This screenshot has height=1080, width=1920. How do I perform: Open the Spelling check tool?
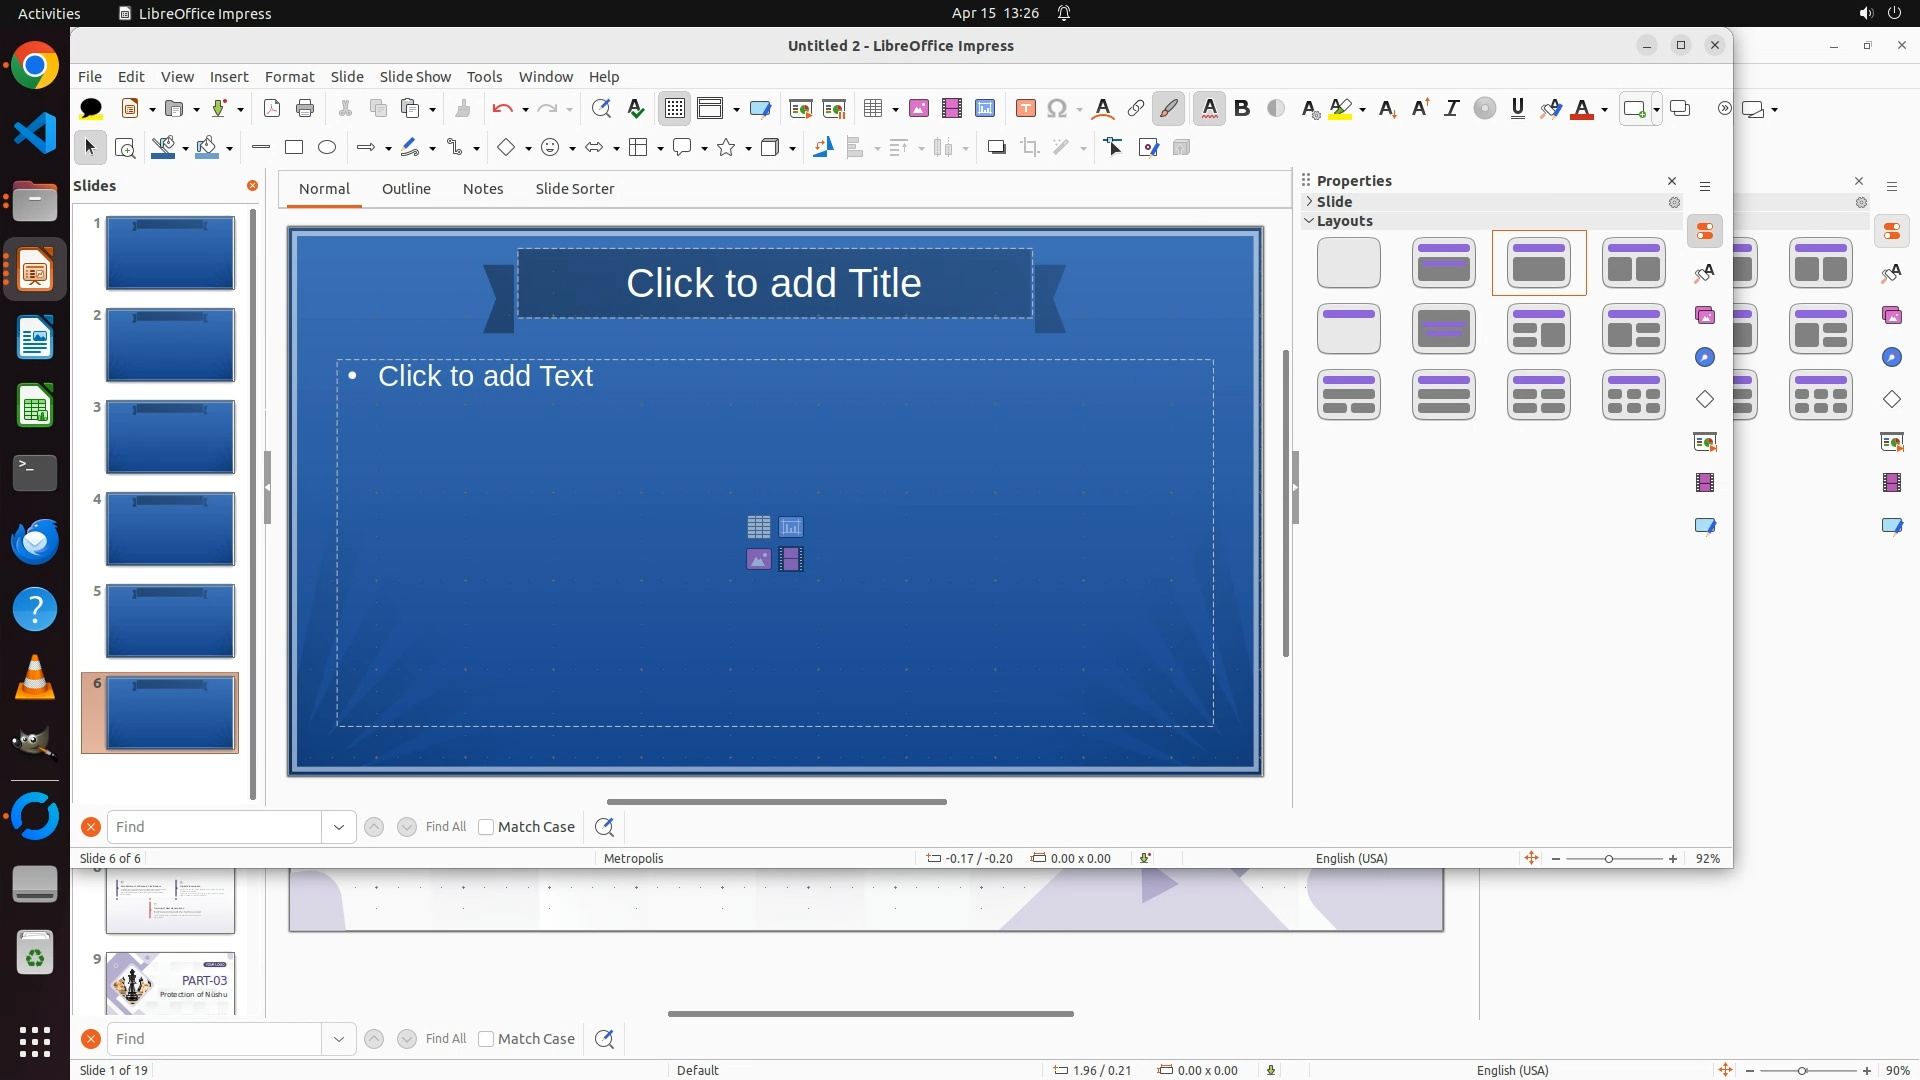click(x=635, y=109)
